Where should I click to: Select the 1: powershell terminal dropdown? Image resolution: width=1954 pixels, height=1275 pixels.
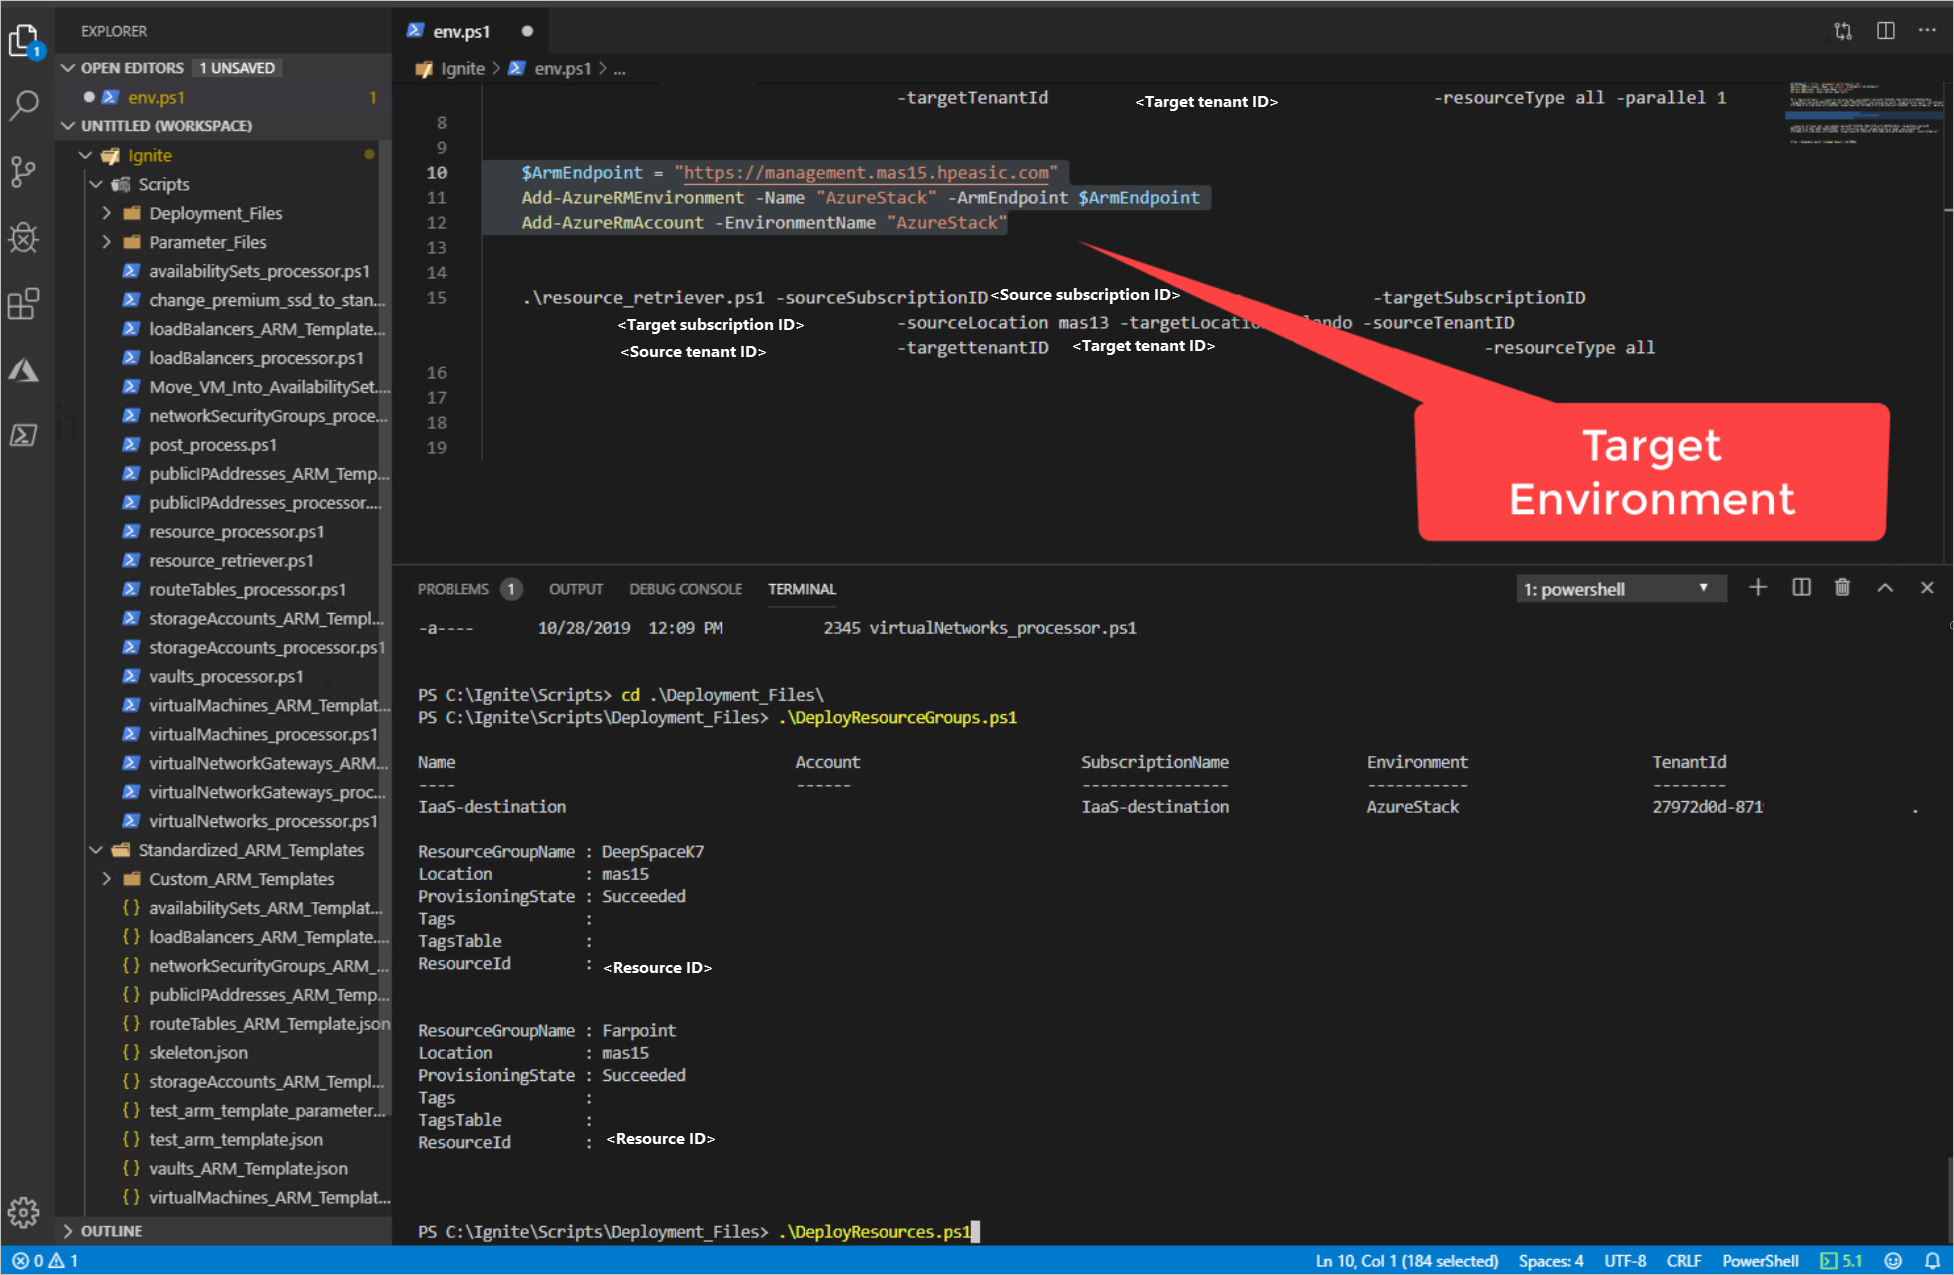tap(1616, 588)
